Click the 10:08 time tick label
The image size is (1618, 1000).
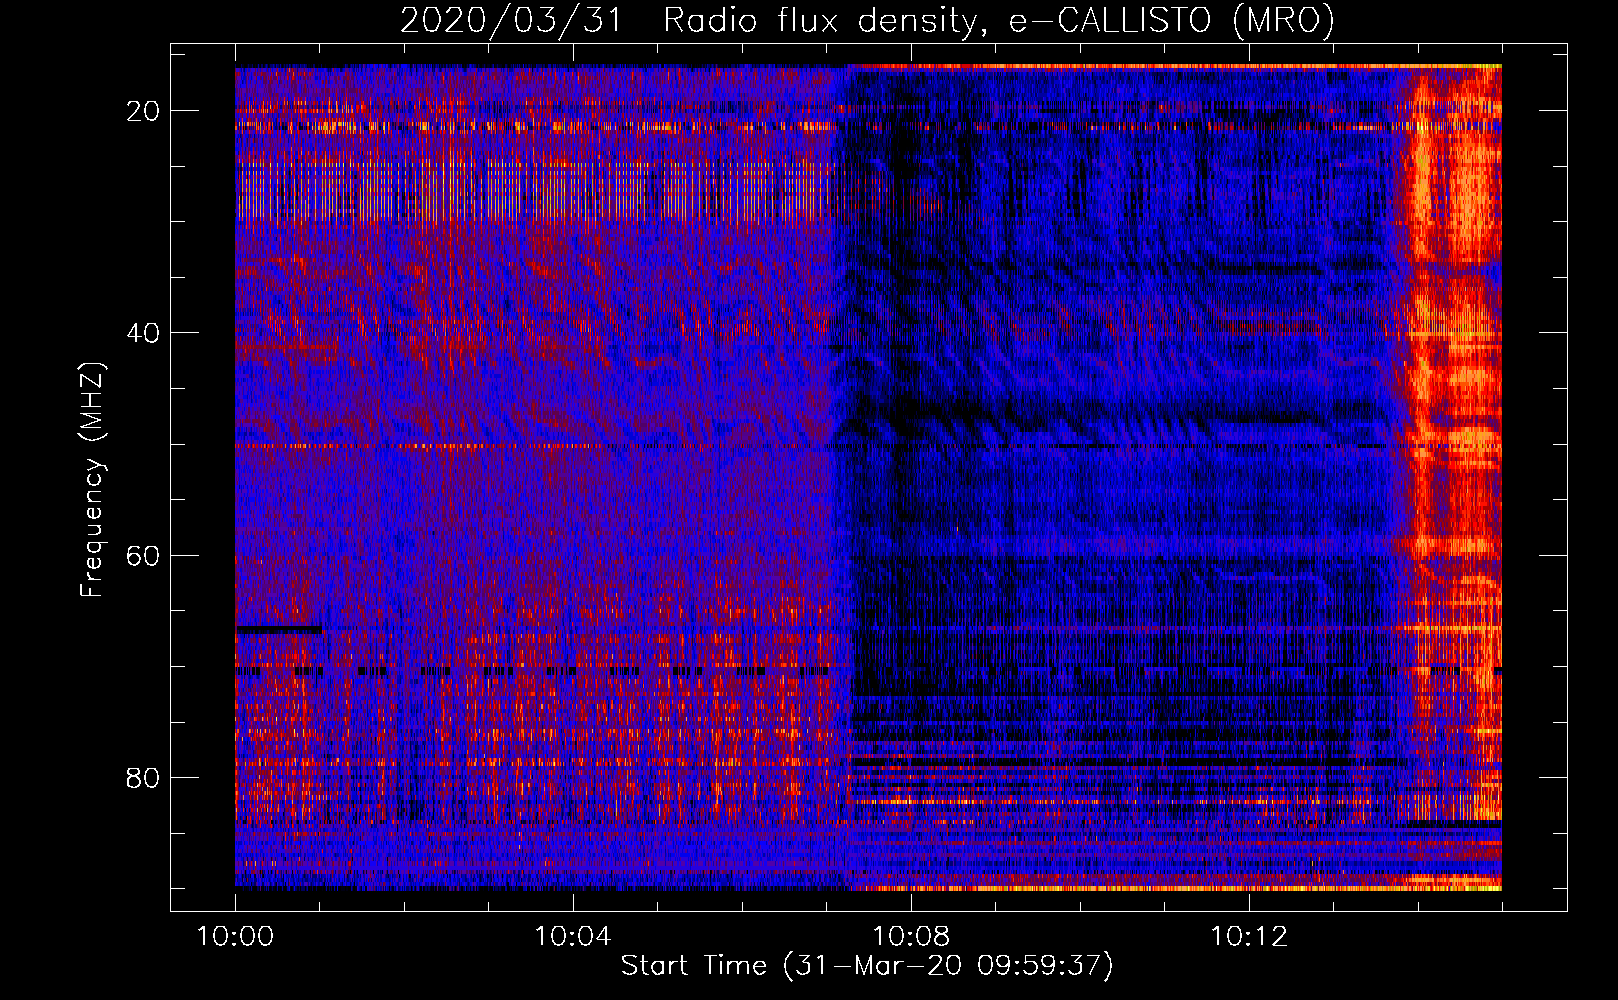910,937
